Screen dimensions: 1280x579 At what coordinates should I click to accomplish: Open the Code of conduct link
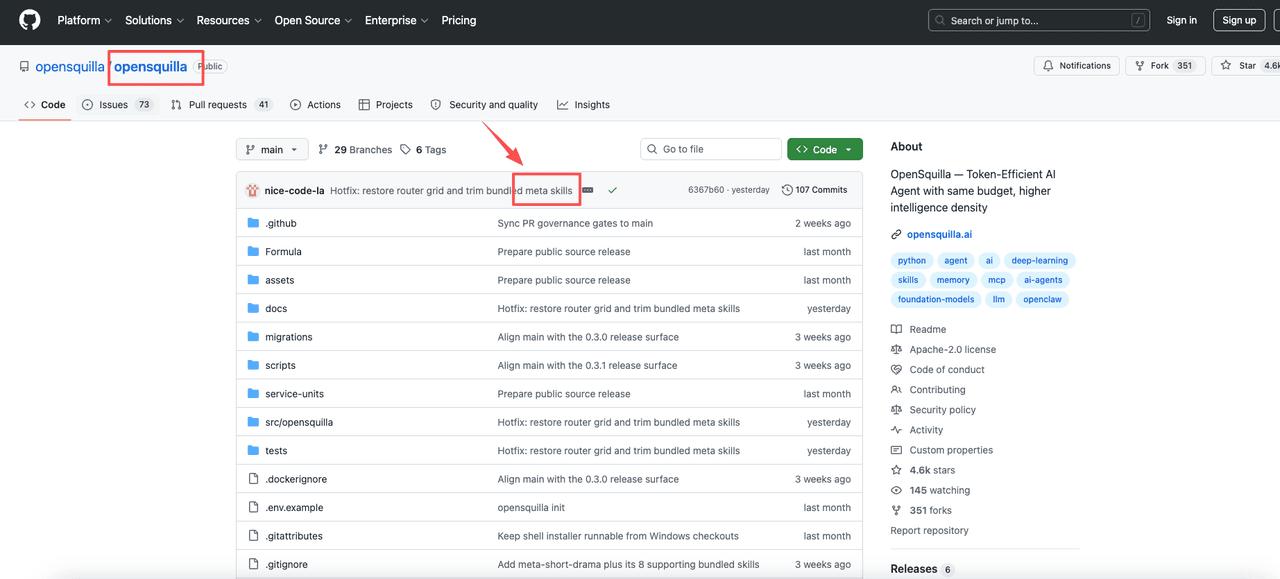(x=946, y=369)
